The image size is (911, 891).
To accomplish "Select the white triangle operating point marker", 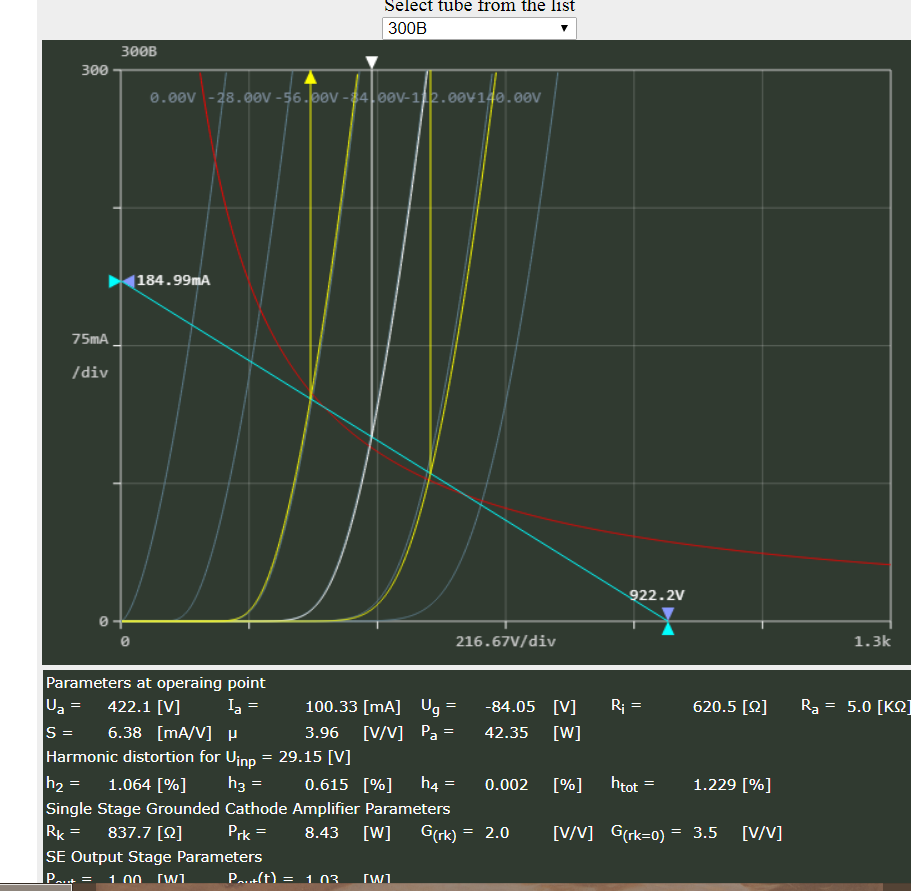I will [372, 62].
